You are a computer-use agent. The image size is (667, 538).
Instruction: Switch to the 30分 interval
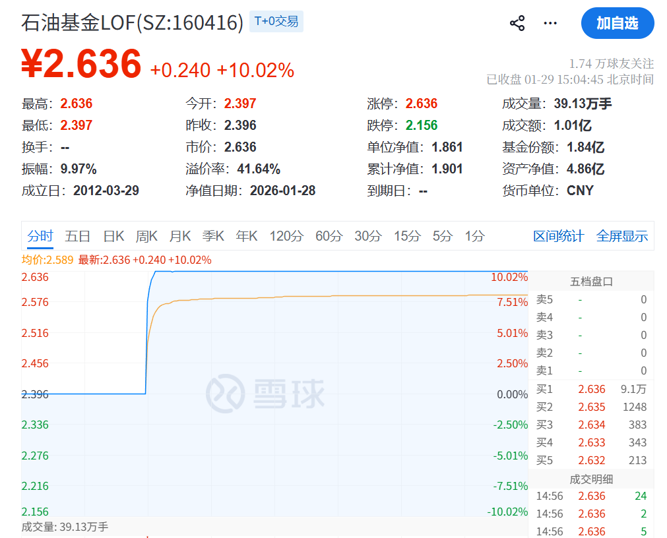[368, 236]
